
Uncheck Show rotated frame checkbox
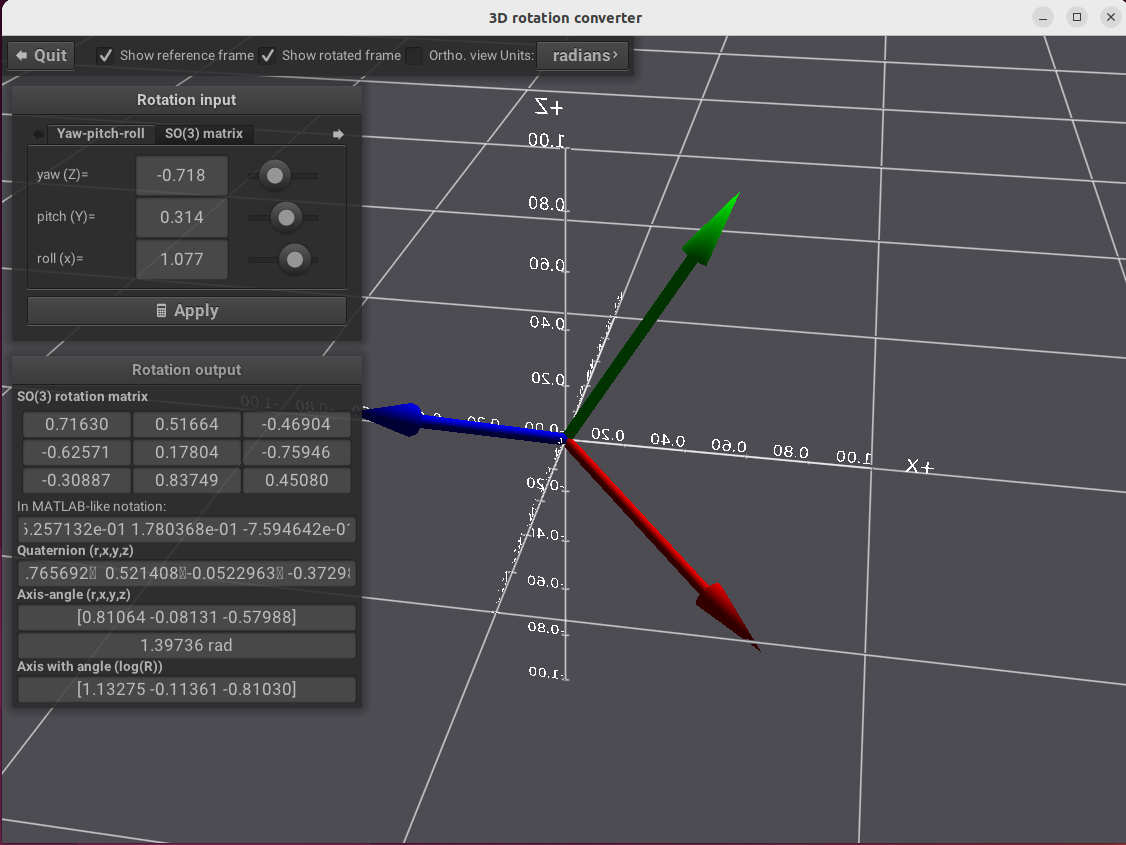click(267, 56)
